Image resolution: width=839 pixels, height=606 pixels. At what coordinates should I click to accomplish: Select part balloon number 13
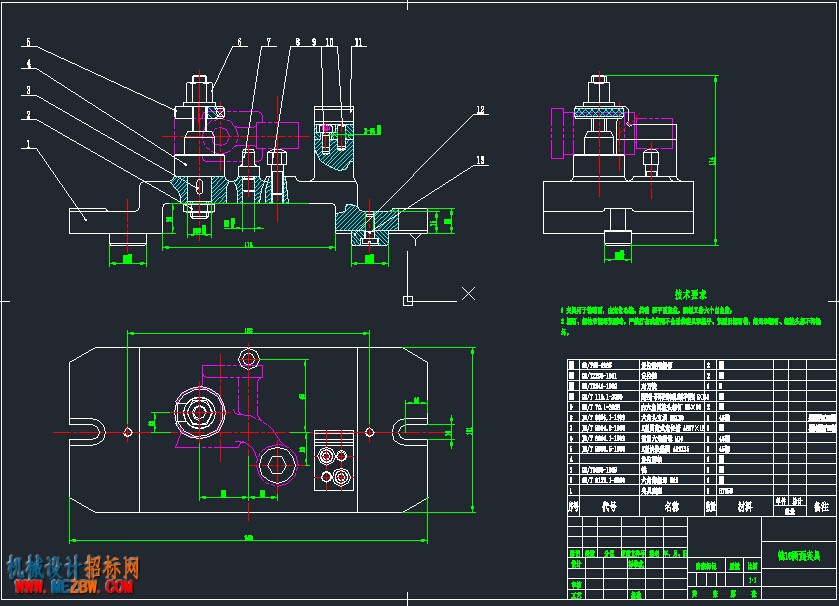480,160
